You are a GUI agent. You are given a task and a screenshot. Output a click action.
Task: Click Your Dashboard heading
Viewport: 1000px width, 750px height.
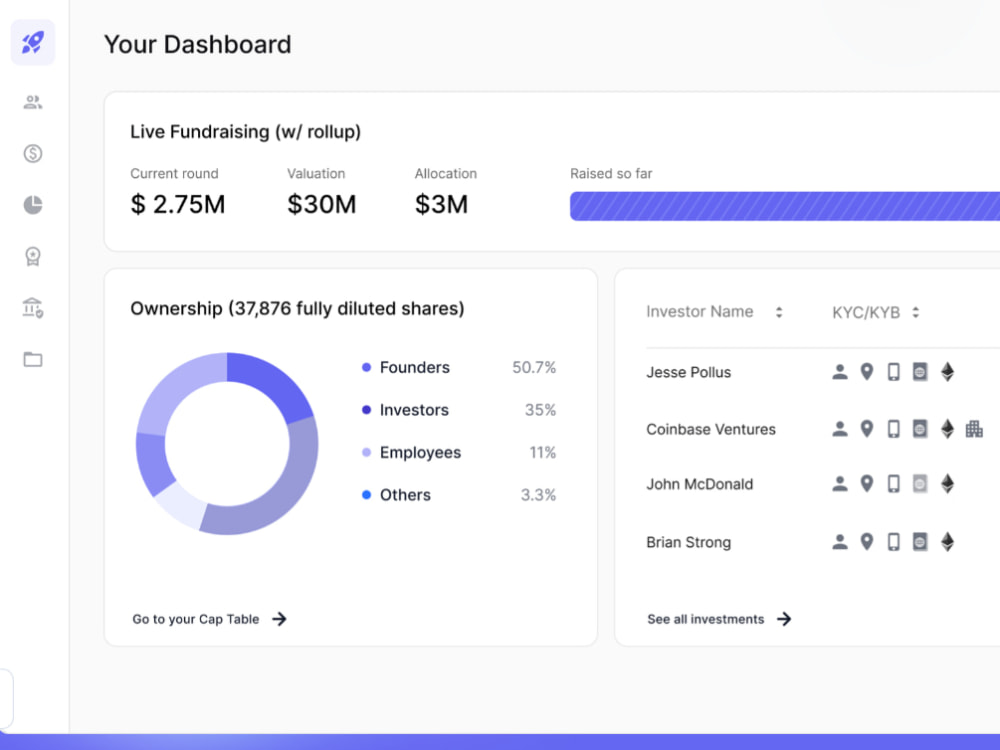coord(198,44)
